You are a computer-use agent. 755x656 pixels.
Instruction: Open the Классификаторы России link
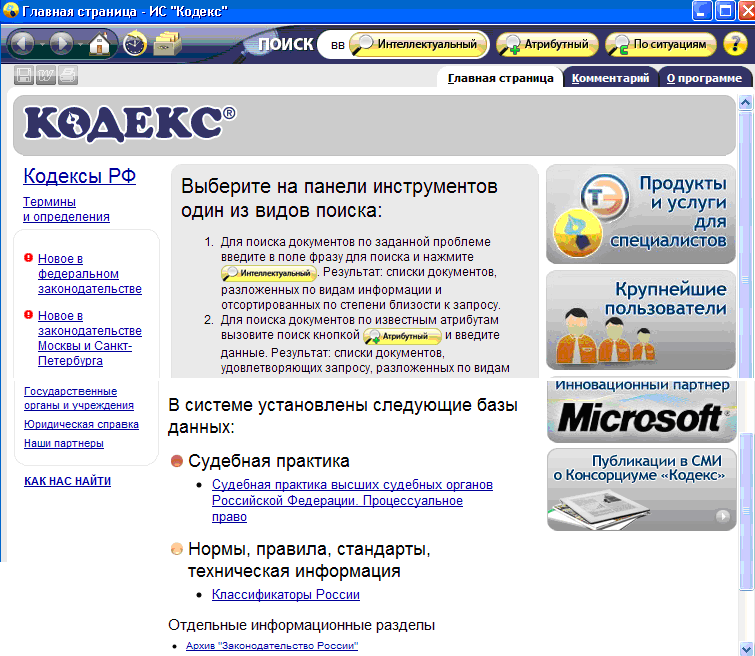click(286, 594)
